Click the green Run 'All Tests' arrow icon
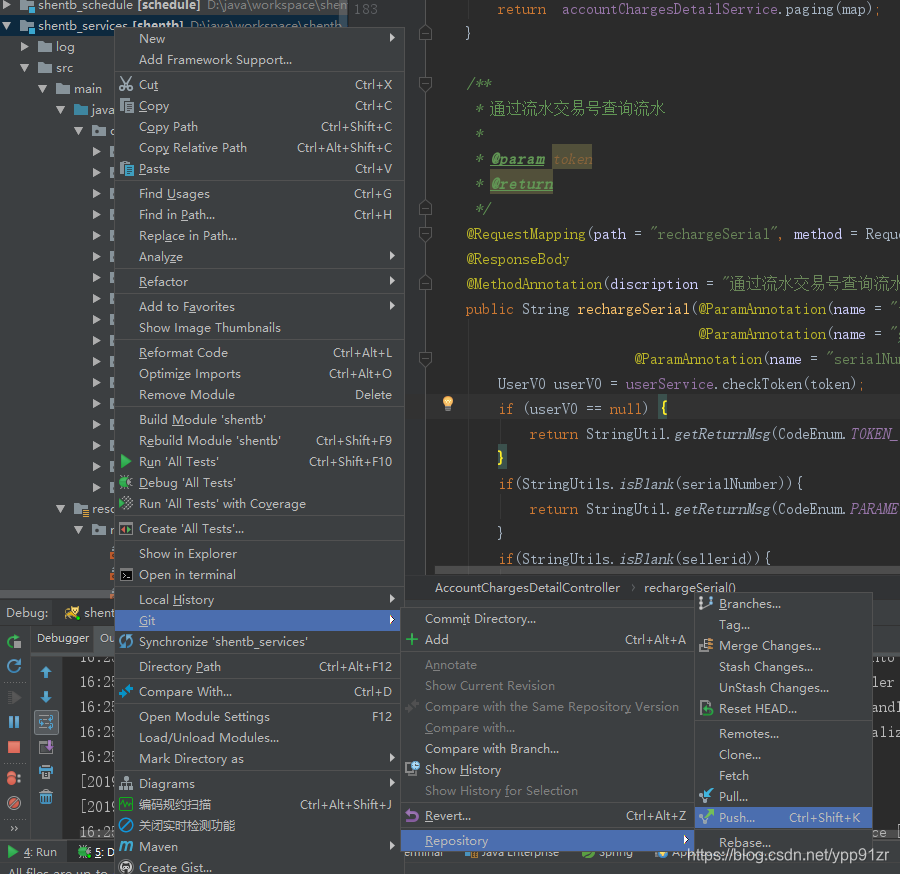The image size is (900, 874). [126, 461]
